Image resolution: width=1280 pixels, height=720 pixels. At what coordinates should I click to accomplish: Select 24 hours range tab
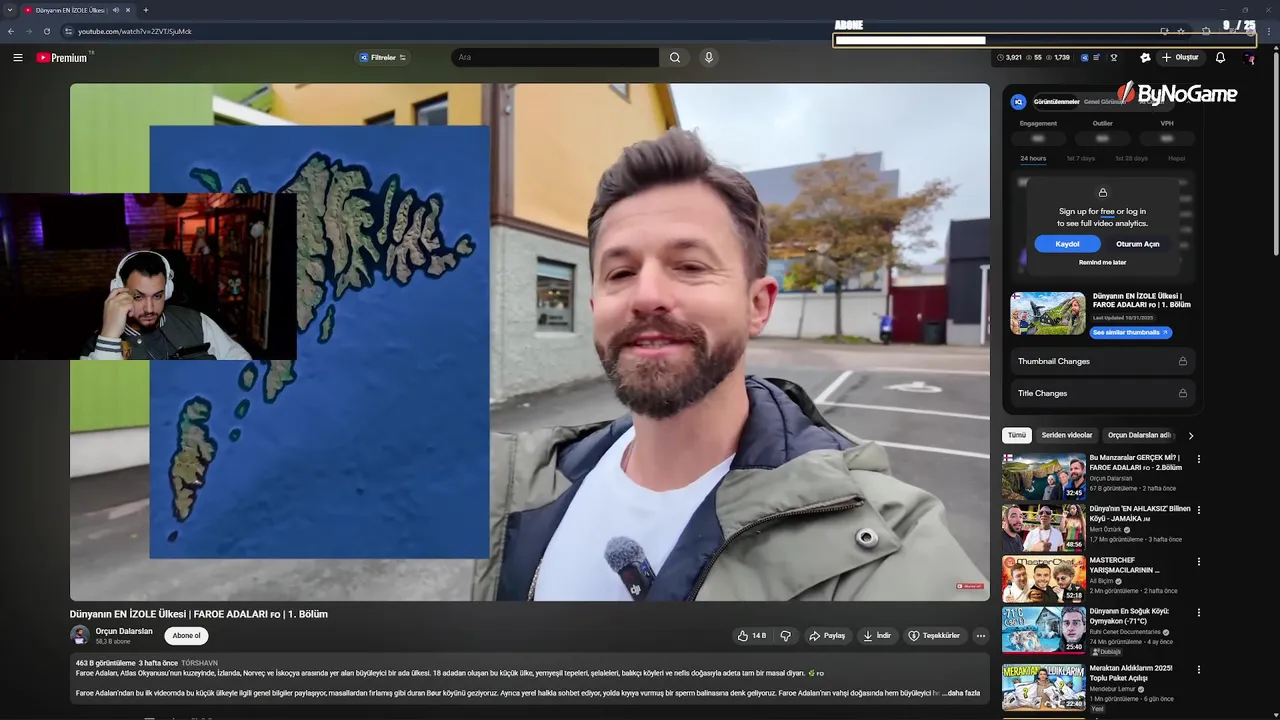(1033, 158)
